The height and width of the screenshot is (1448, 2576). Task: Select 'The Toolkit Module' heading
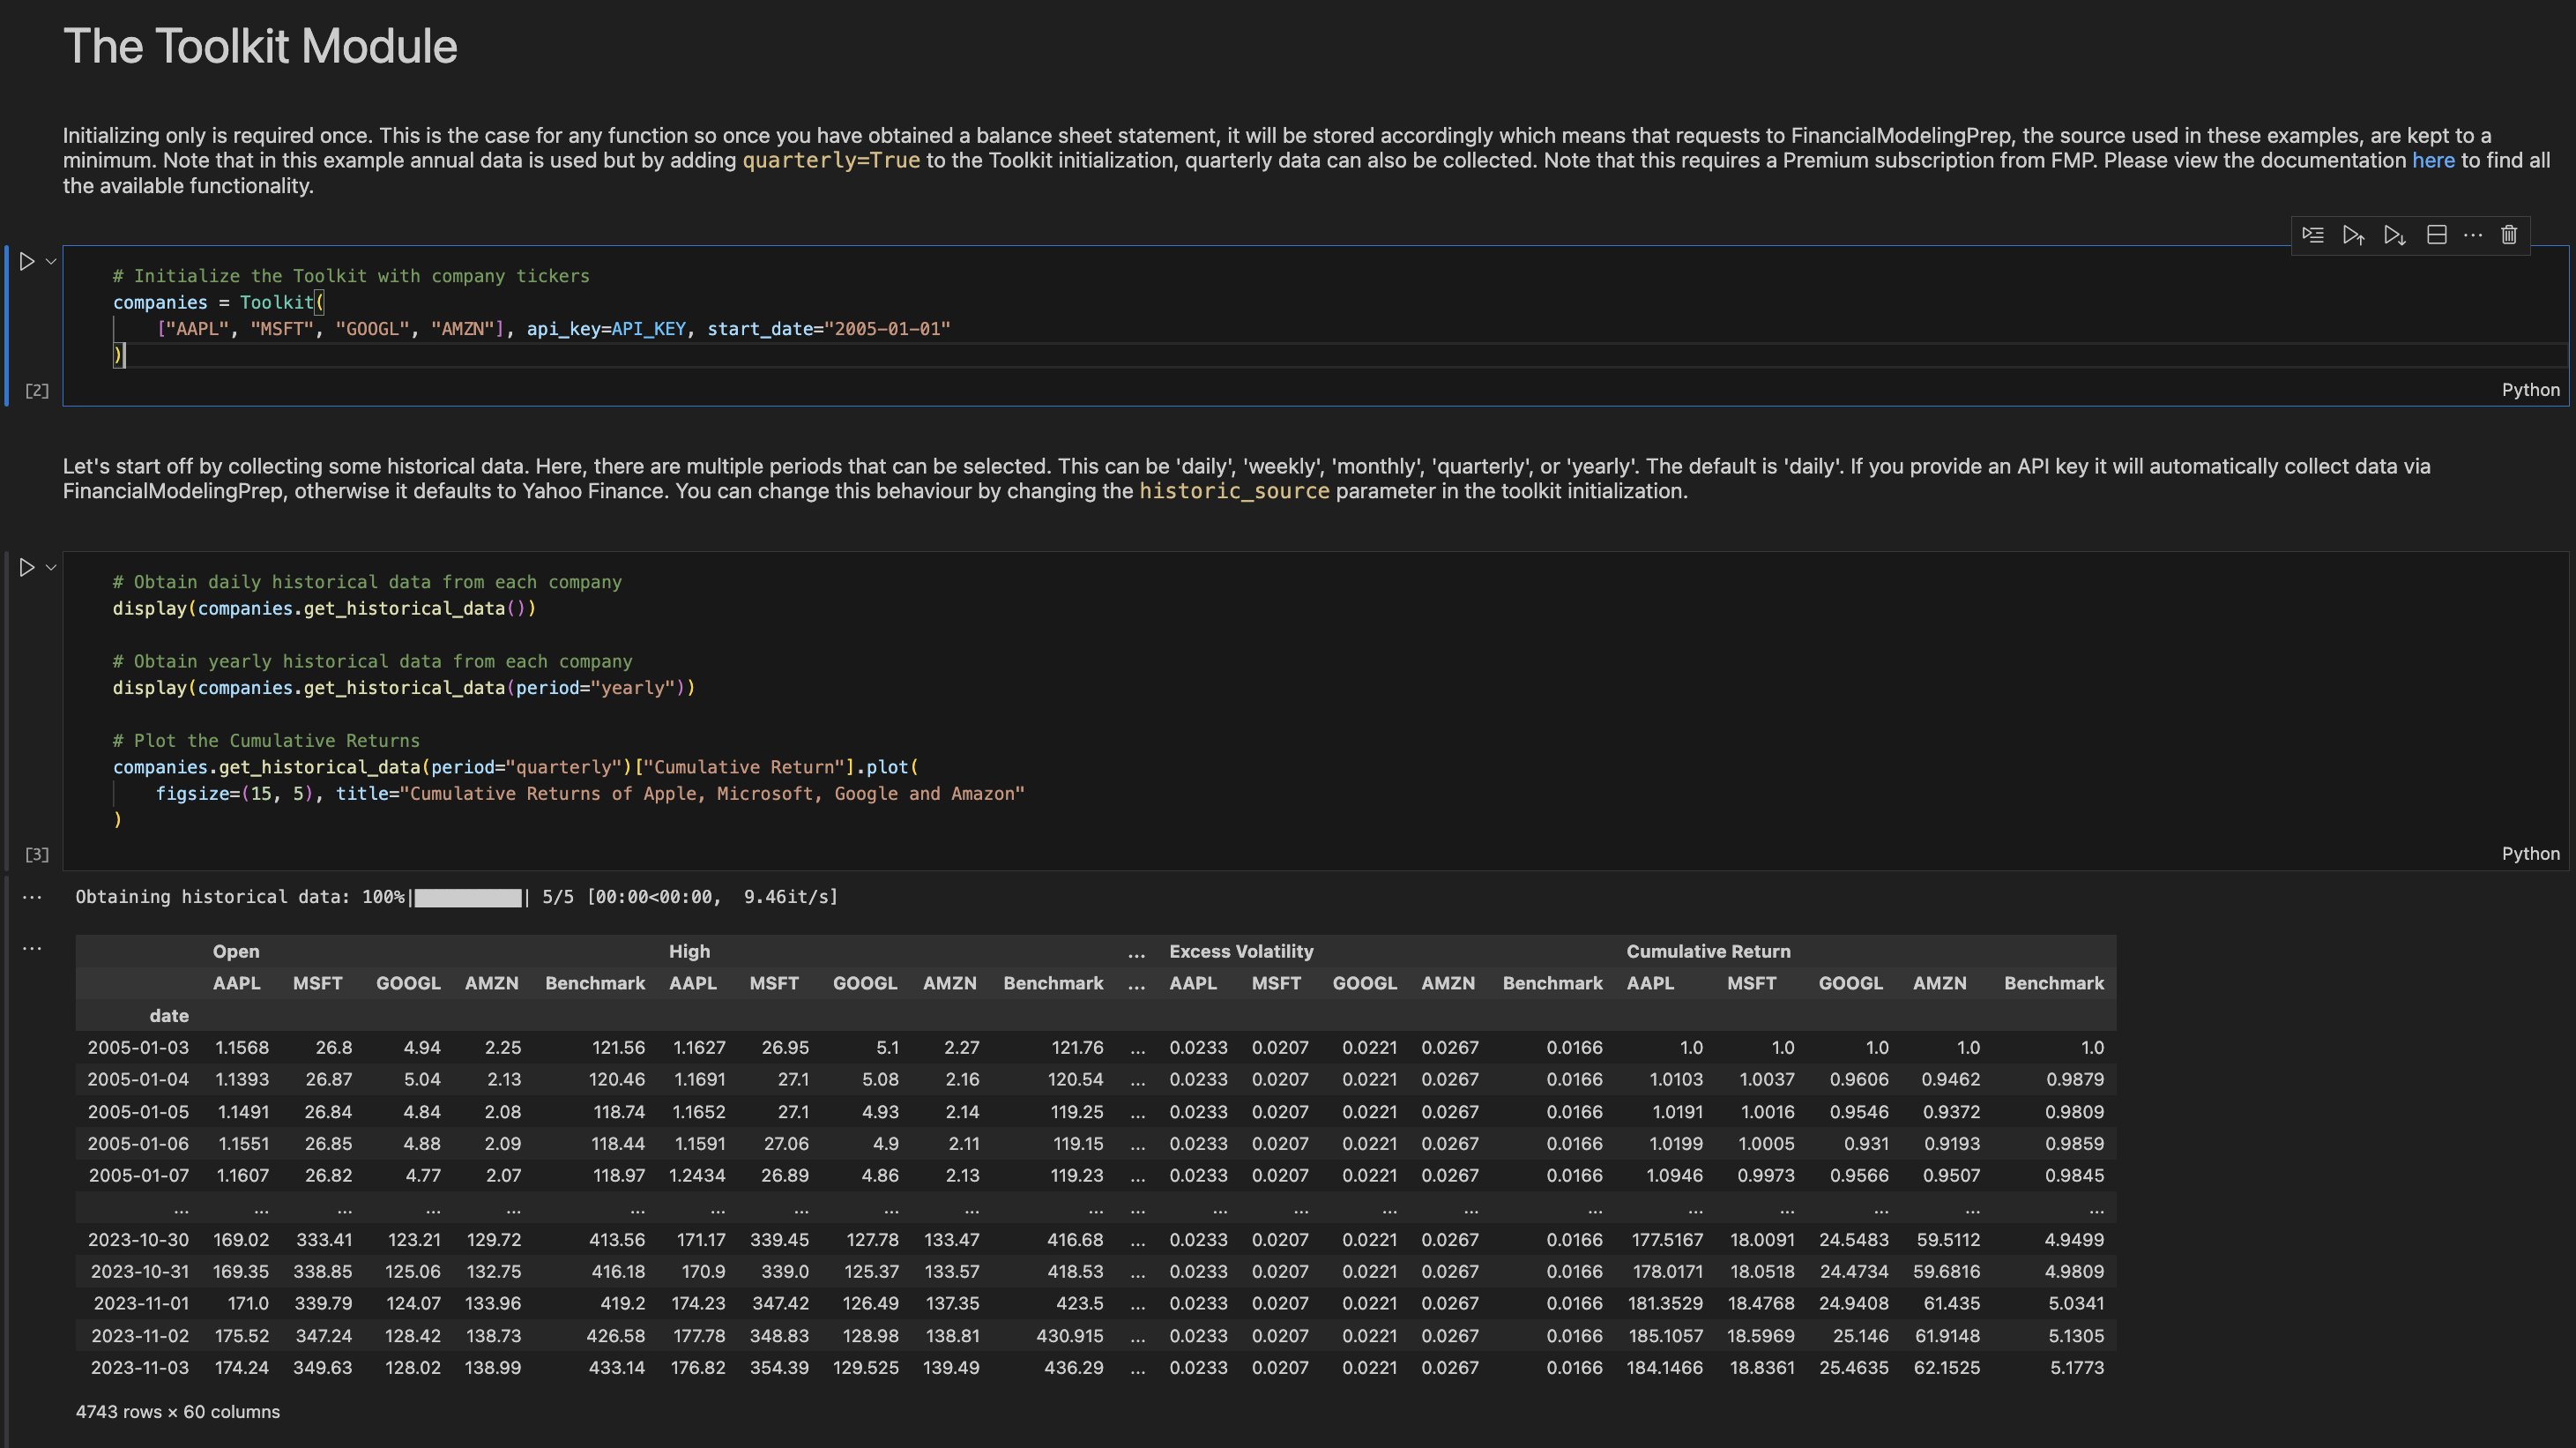(260, 47)
